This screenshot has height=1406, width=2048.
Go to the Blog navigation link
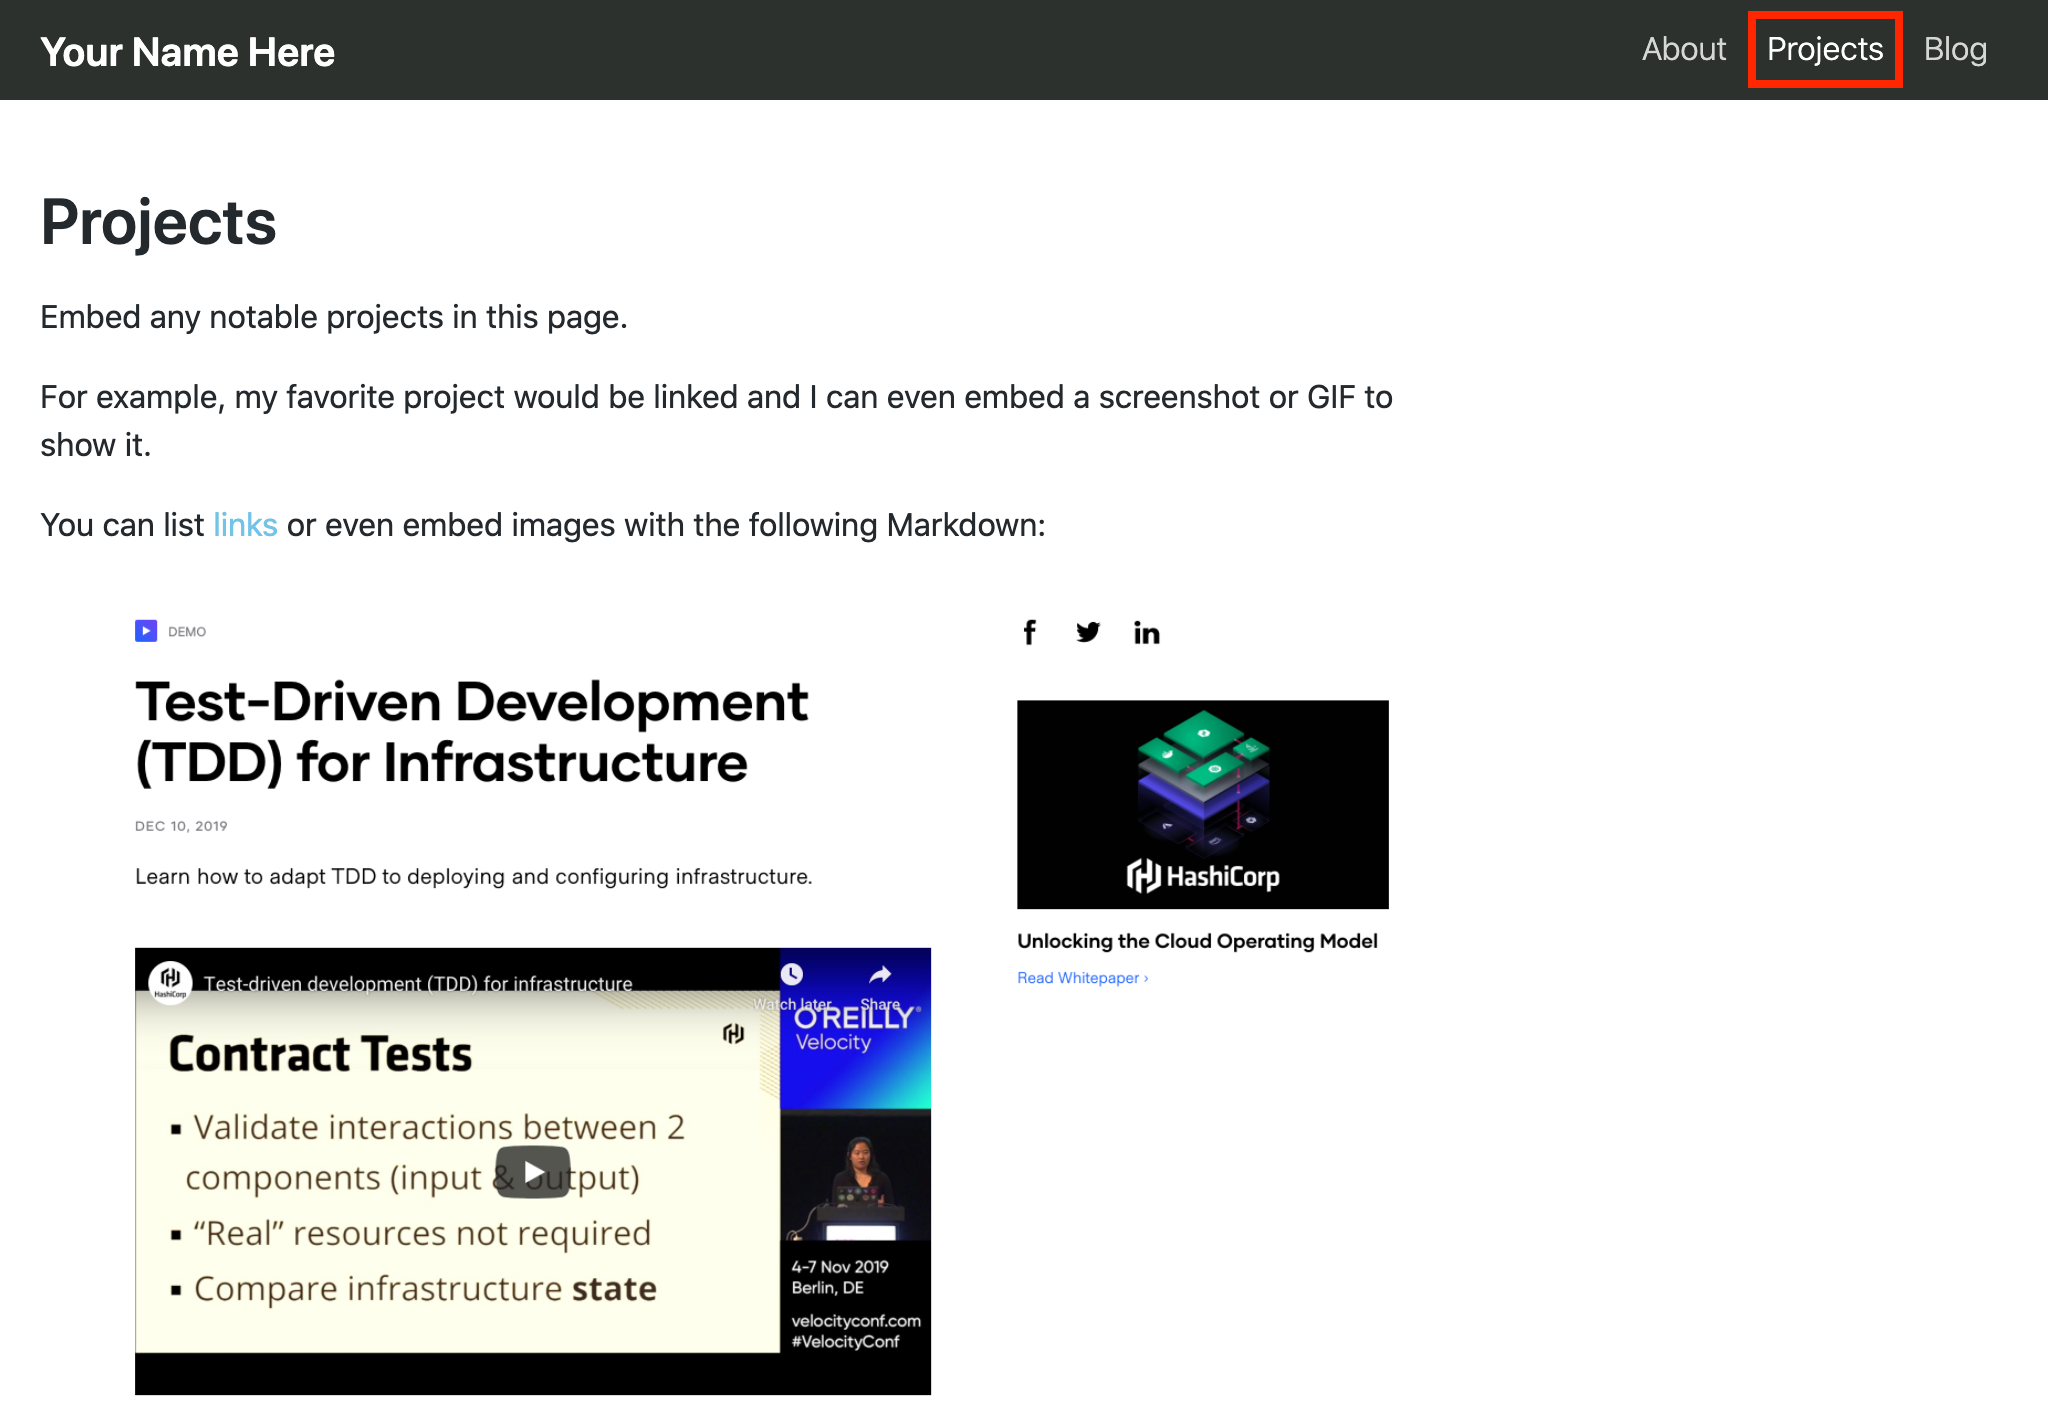(1954, 49)
